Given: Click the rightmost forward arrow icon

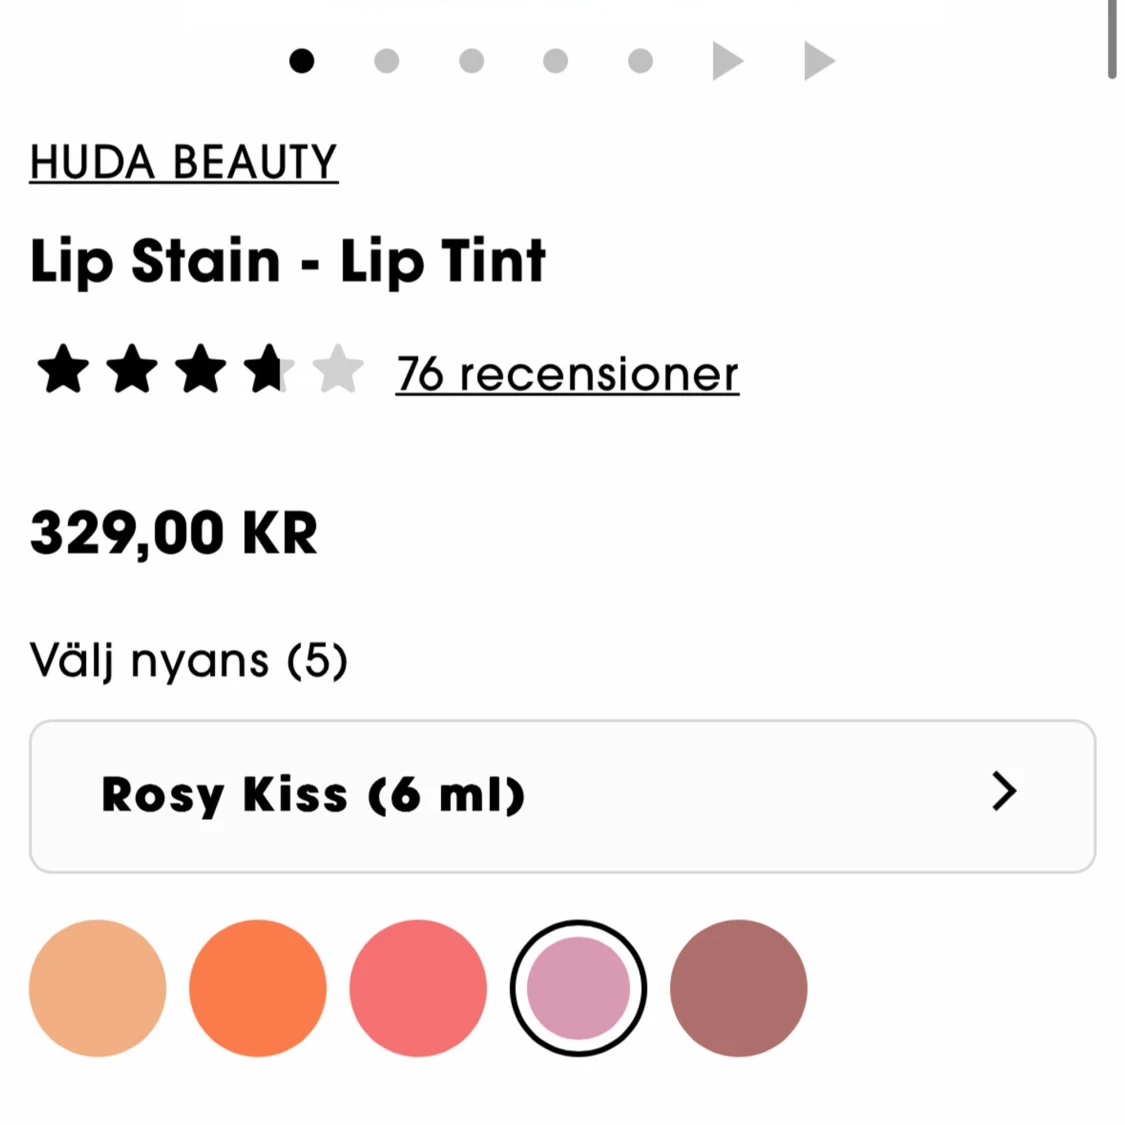Looking at the screenshot, I should pos(819,60).
